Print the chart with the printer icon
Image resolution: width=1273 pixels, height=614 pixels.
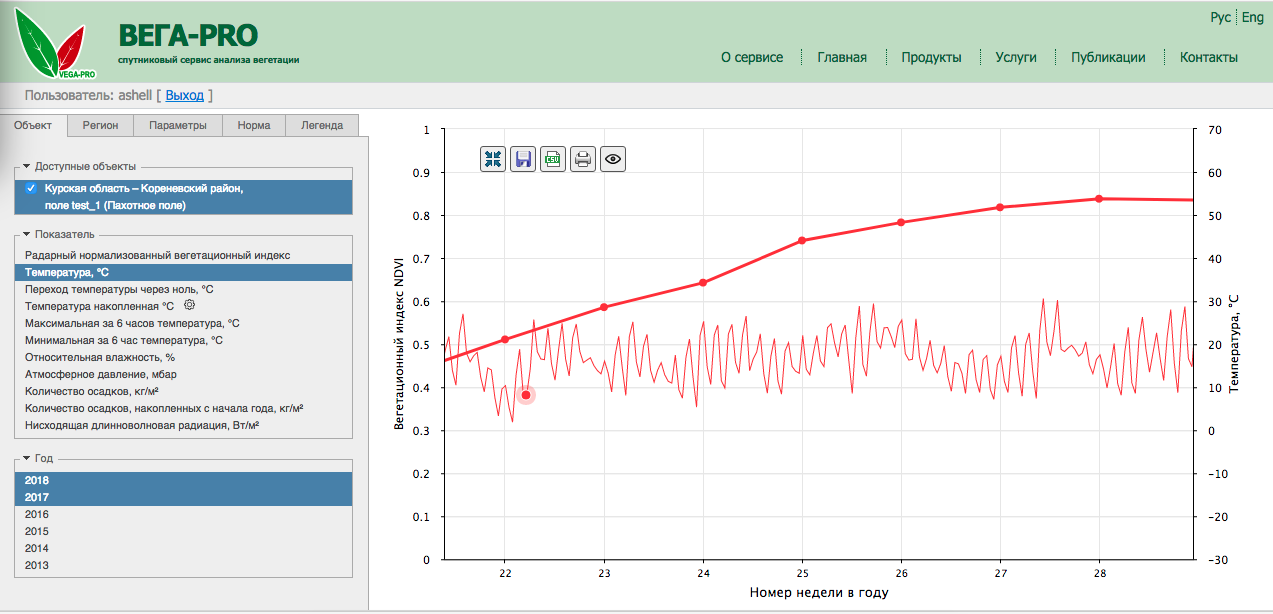coord(582,158)
